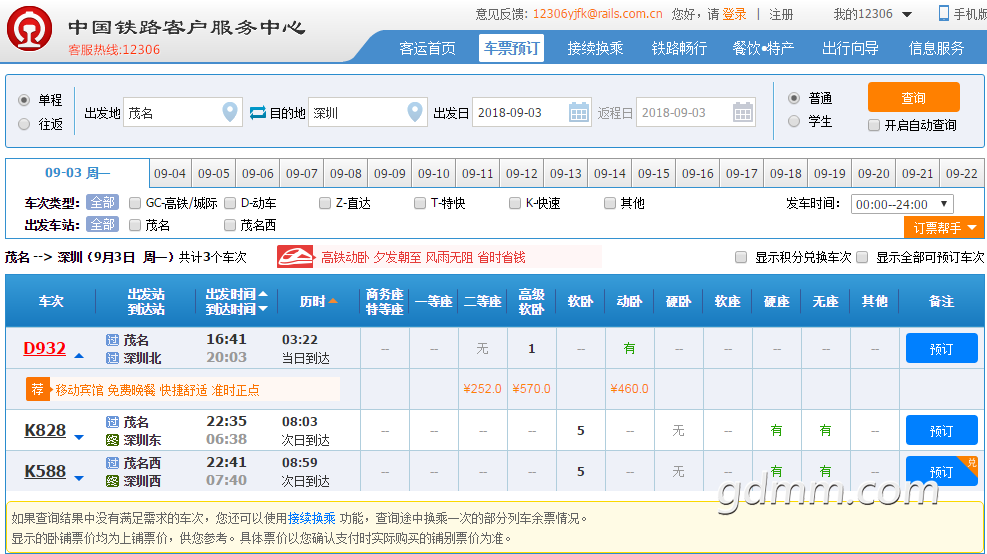Viewport: 987px width, 554px height.
Task: Collapse the D932 train details arrow
Action: coord(79,356)
